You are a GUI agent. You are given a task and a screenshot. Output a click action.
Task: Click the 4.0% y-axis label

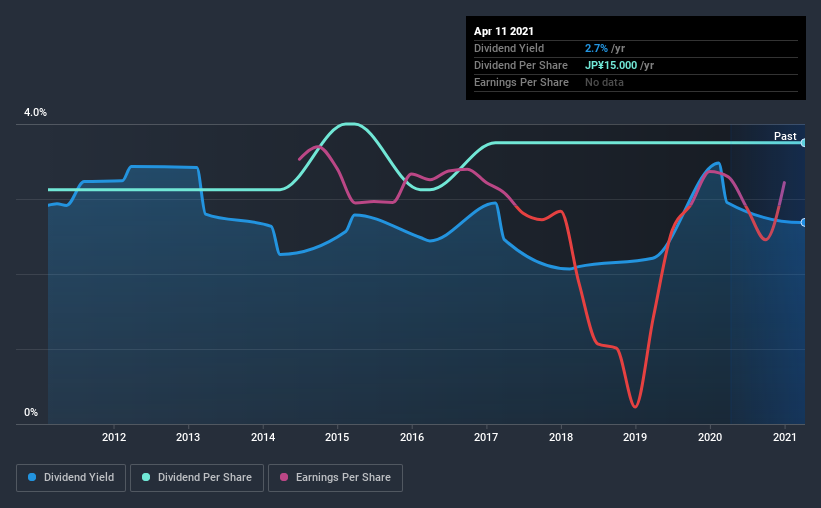[x=35, y=113]
